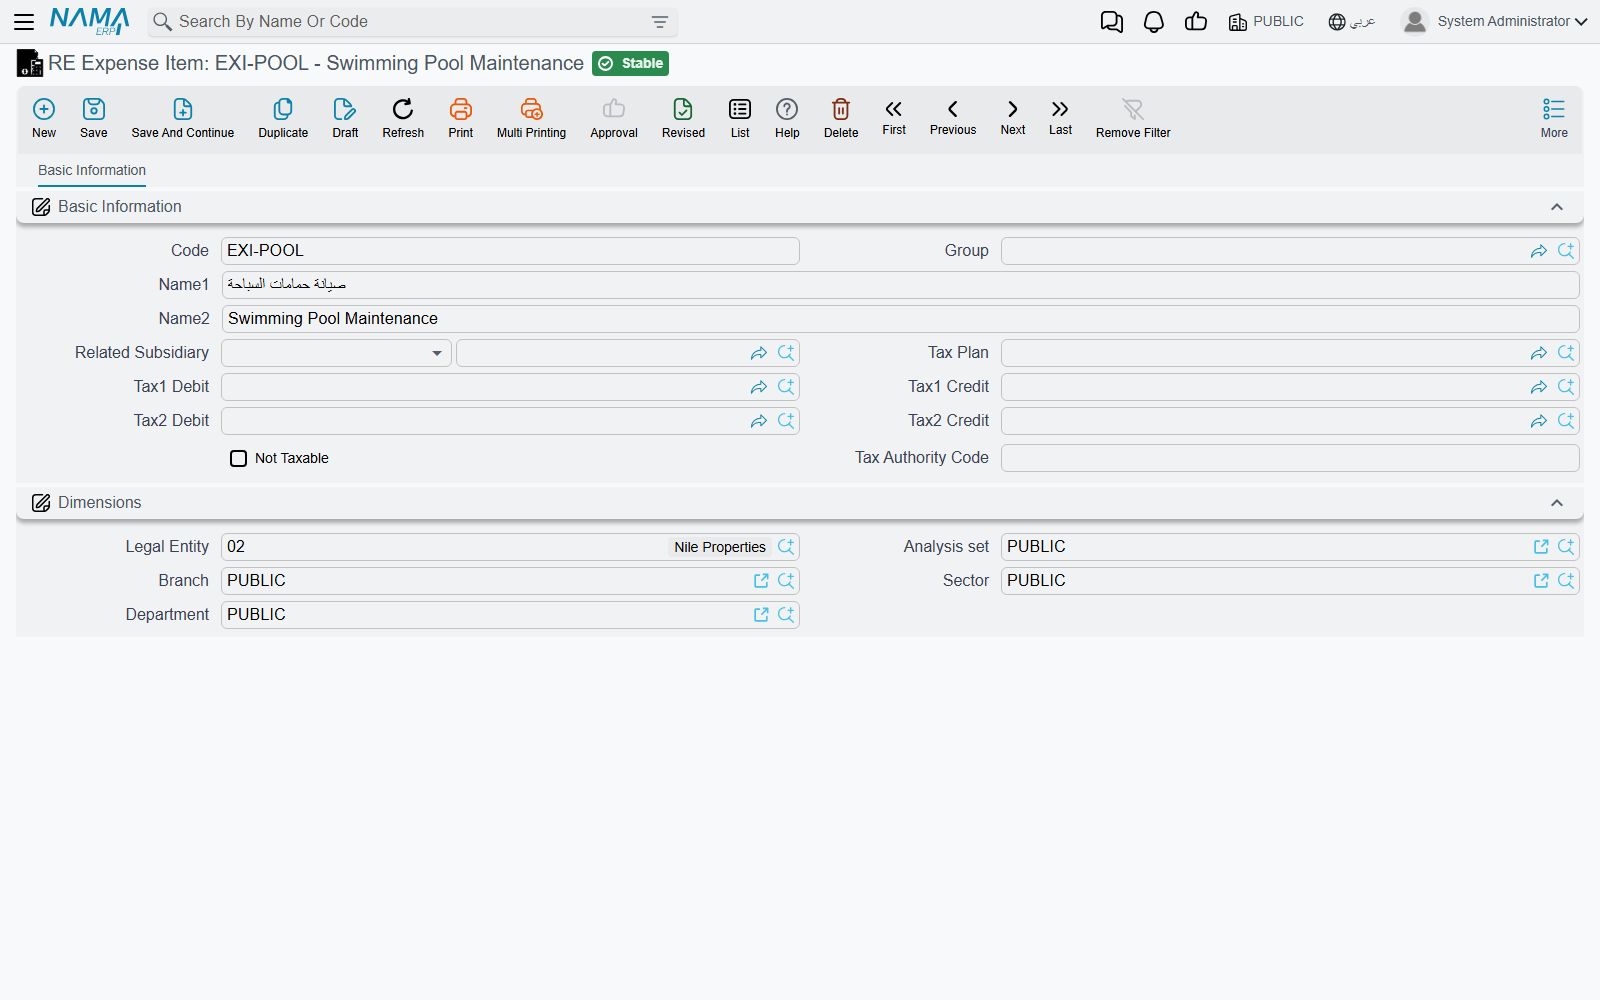Click the NAMA ERP logo
The width and height of the screenshot is (1600, 1000).
click(x=89, y=21)
